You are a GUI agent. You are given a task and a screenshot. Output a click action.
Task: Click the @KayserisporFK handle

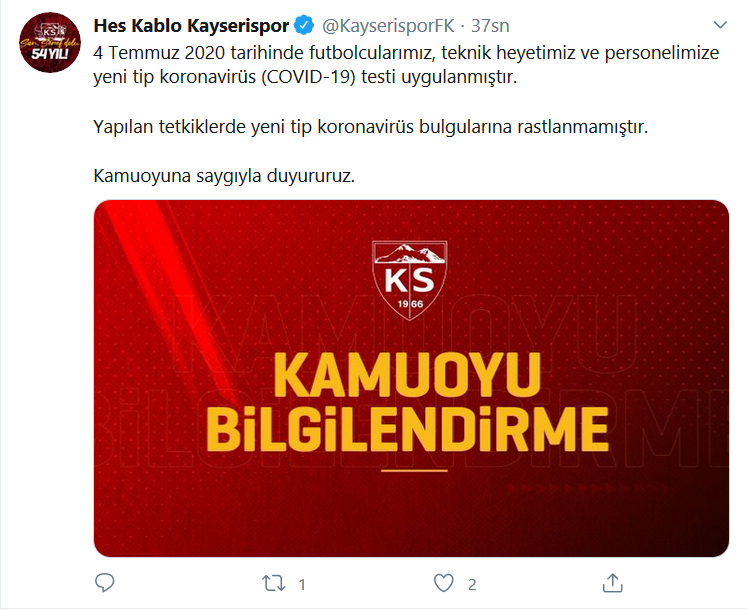388,26
